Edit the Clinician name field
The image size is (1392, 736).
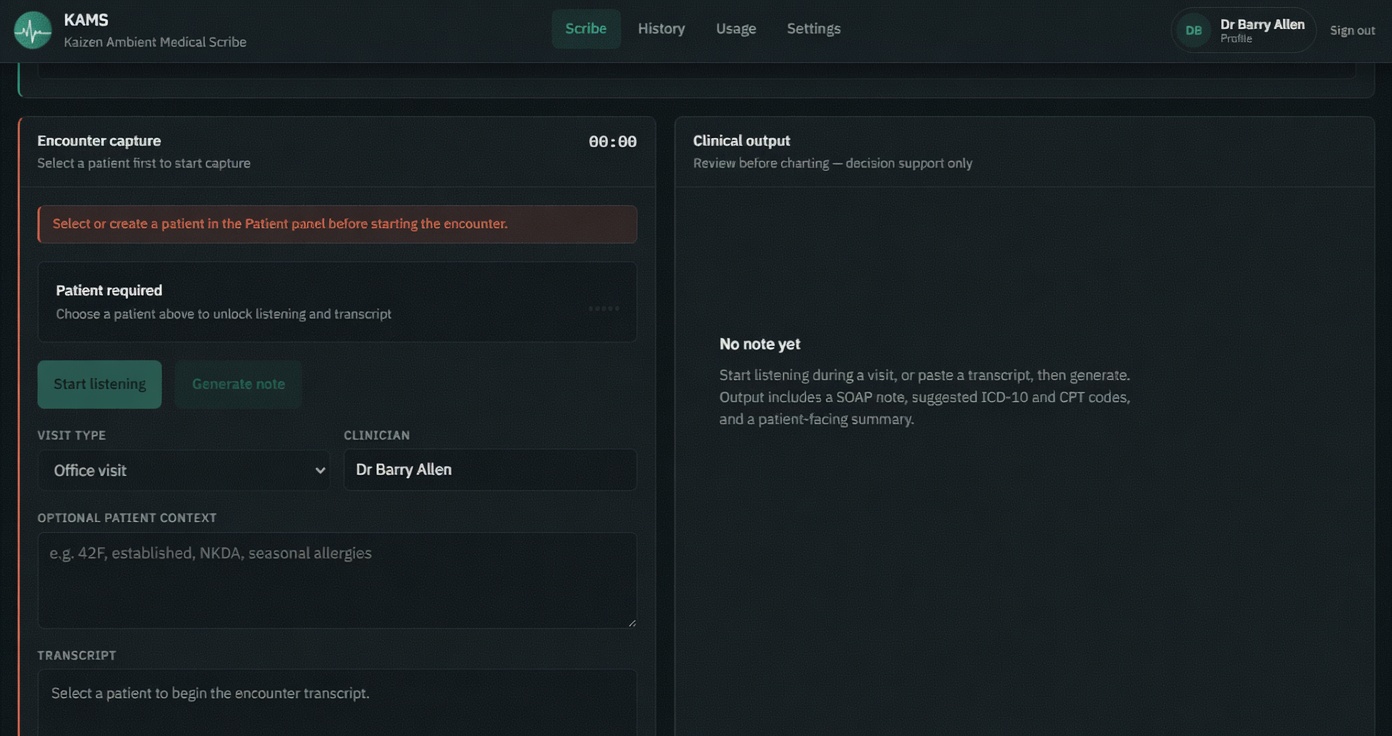coord(490,470)
